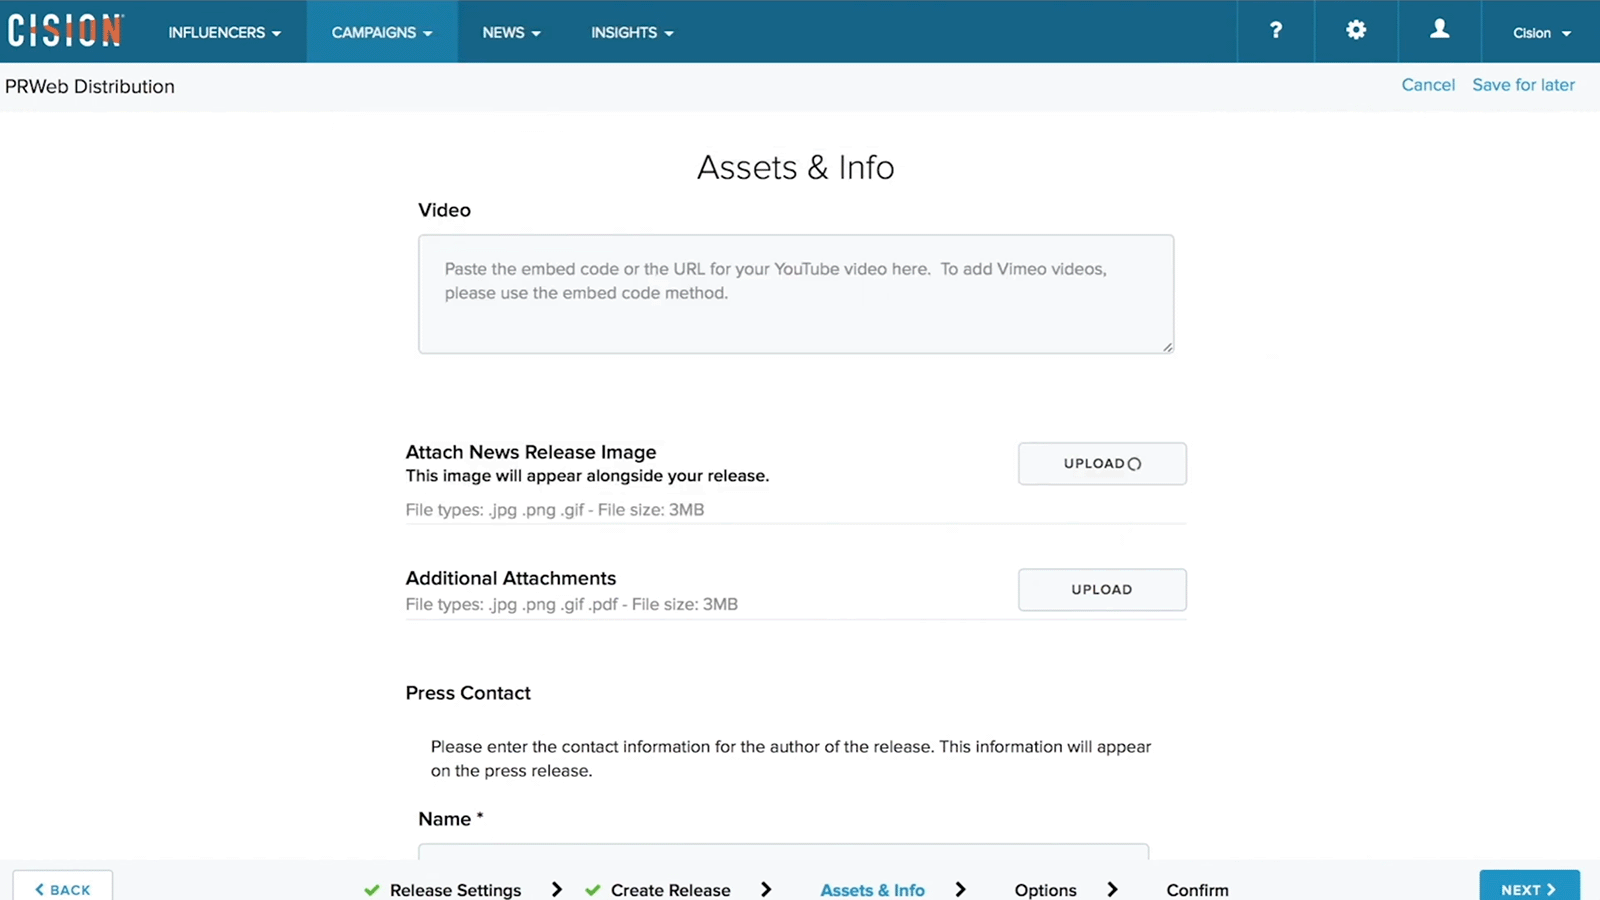
Task: Click the NEXT button
Action: pyautogui.click(x=1529, y=888)
